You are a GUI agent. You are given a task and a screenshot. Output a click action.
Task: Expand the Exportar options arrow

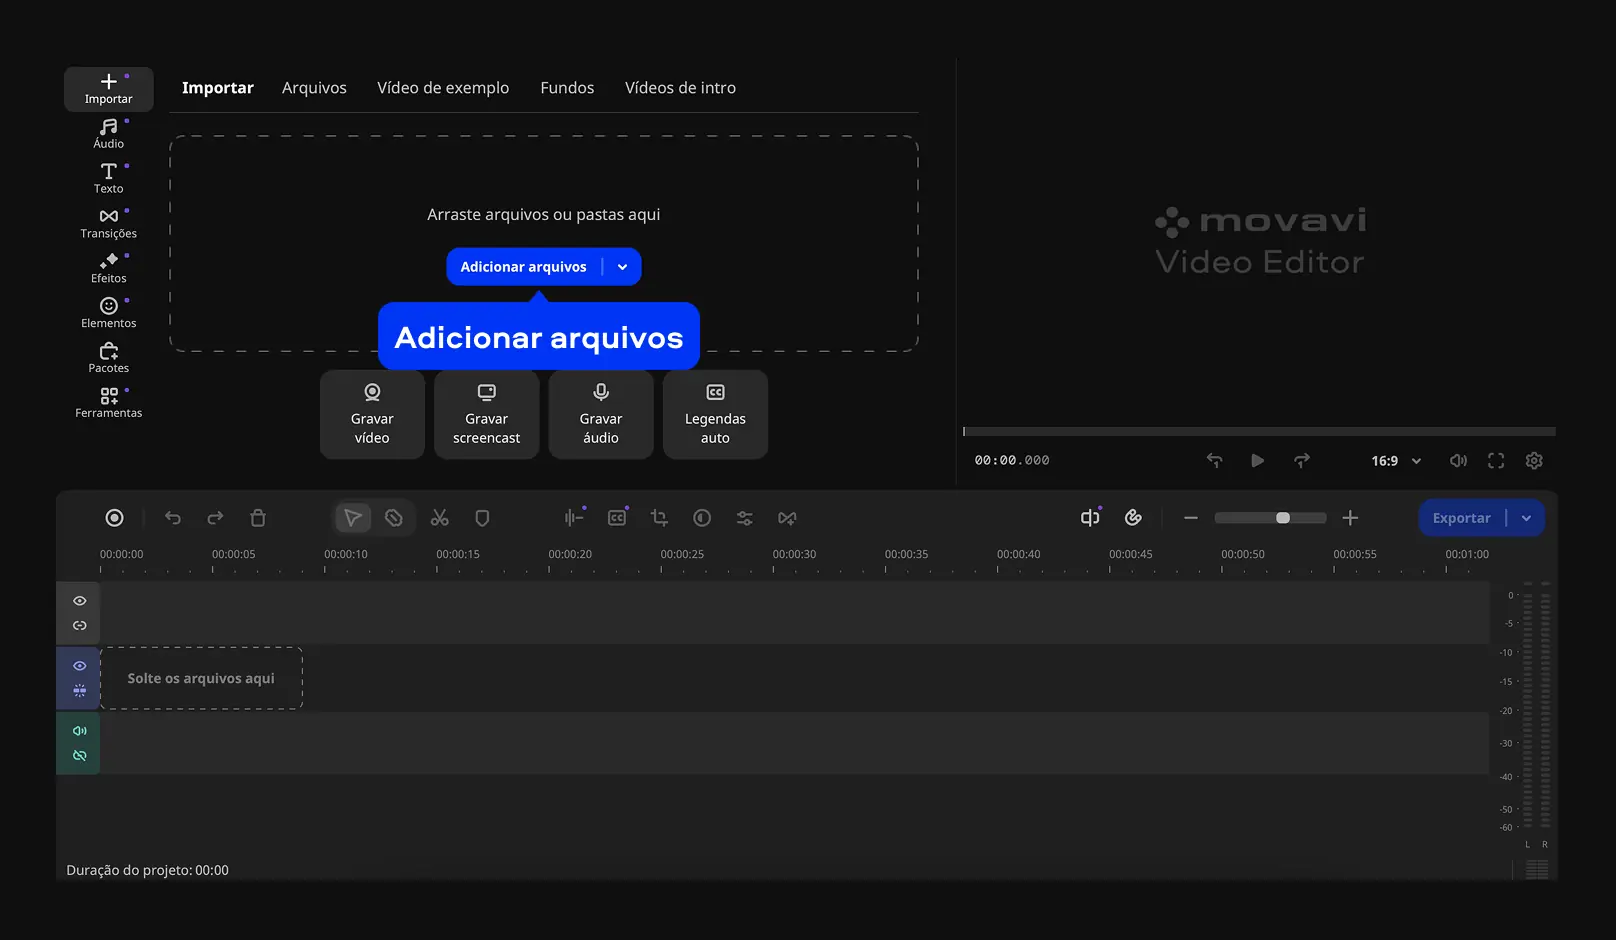1526,518
